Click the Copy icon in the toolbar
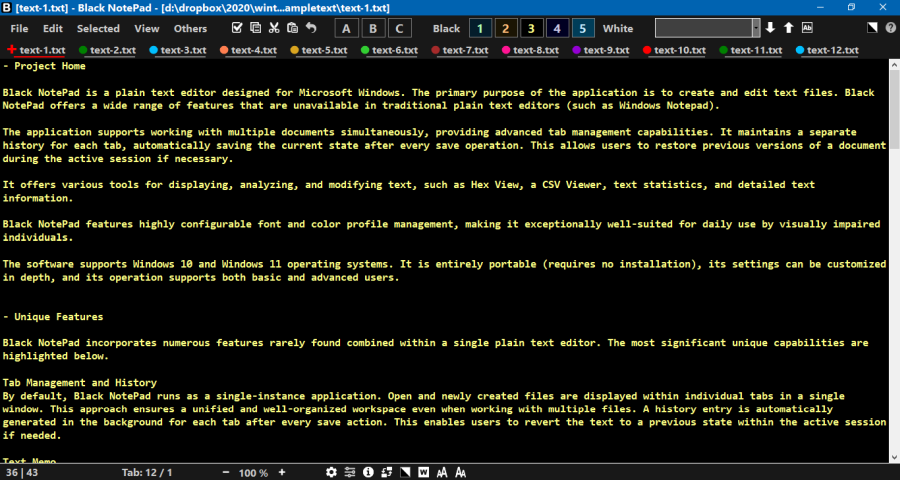Screen dimensions: 900x480 click(255, 28)
